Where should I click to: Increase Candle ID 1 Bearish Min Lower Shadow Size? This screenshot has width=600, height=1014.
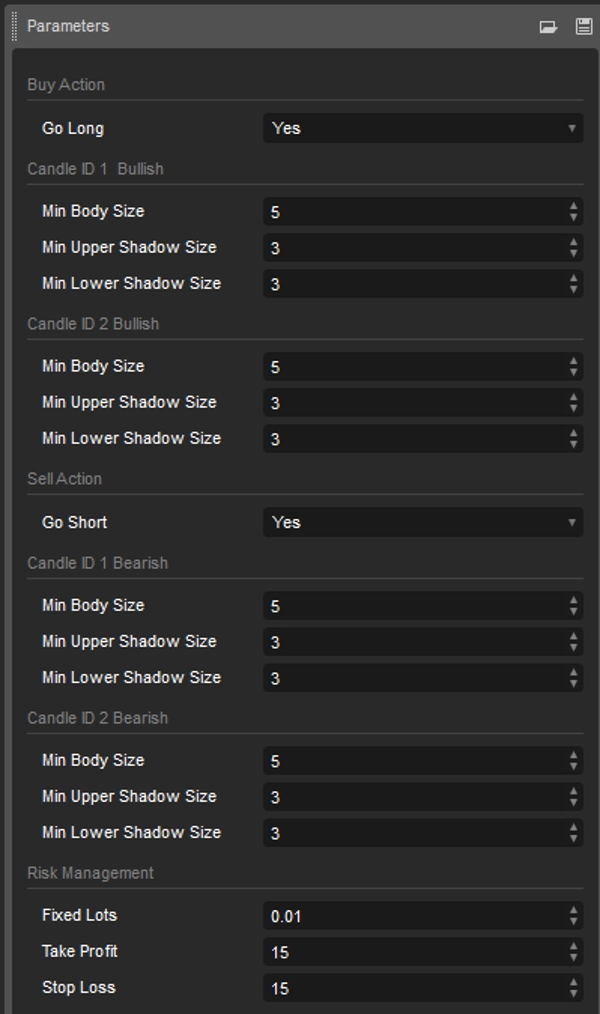pos(574,672)
